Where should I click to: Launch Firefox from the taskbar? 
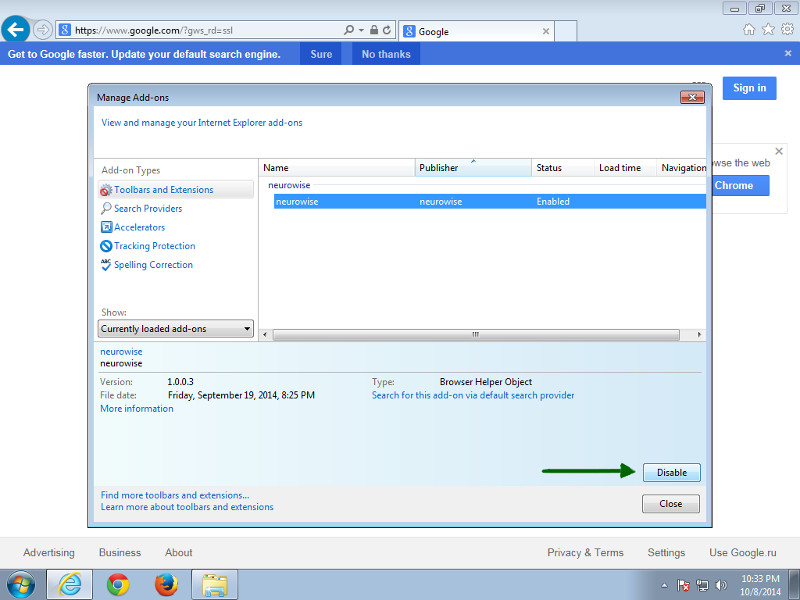click(166, 584)
